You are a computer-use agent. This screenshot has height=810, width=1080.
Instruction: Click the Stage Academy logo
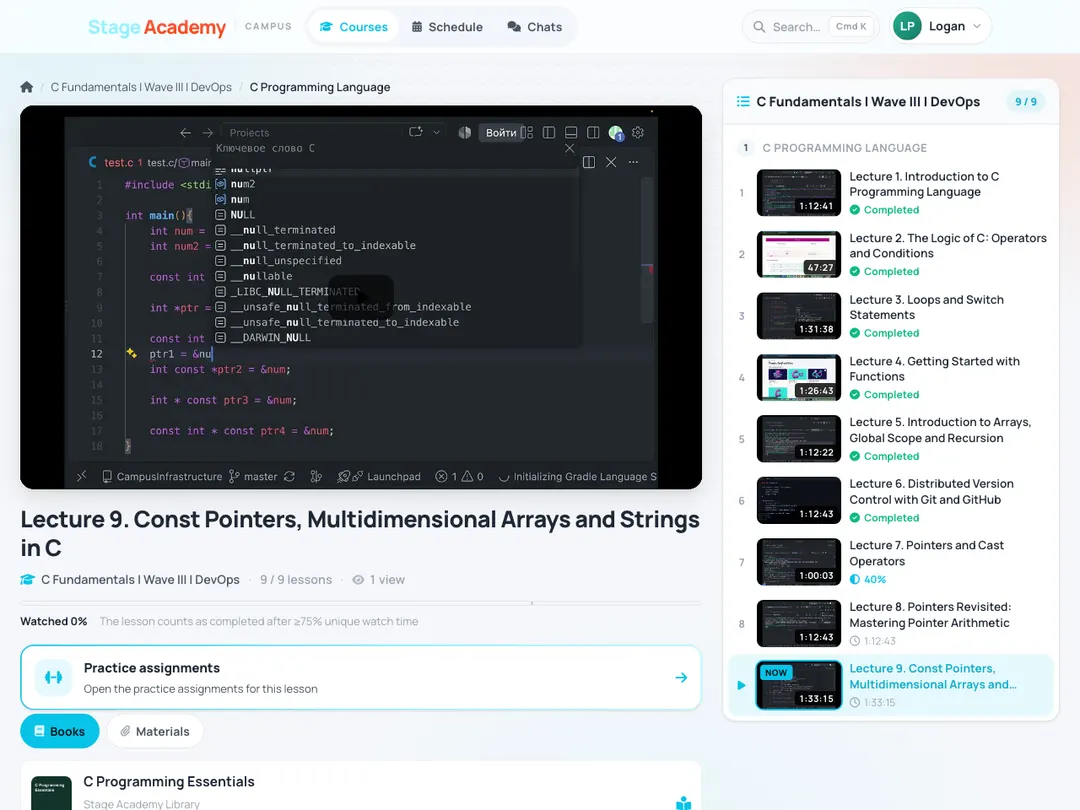pyautogui.click(x=157, y=27)
